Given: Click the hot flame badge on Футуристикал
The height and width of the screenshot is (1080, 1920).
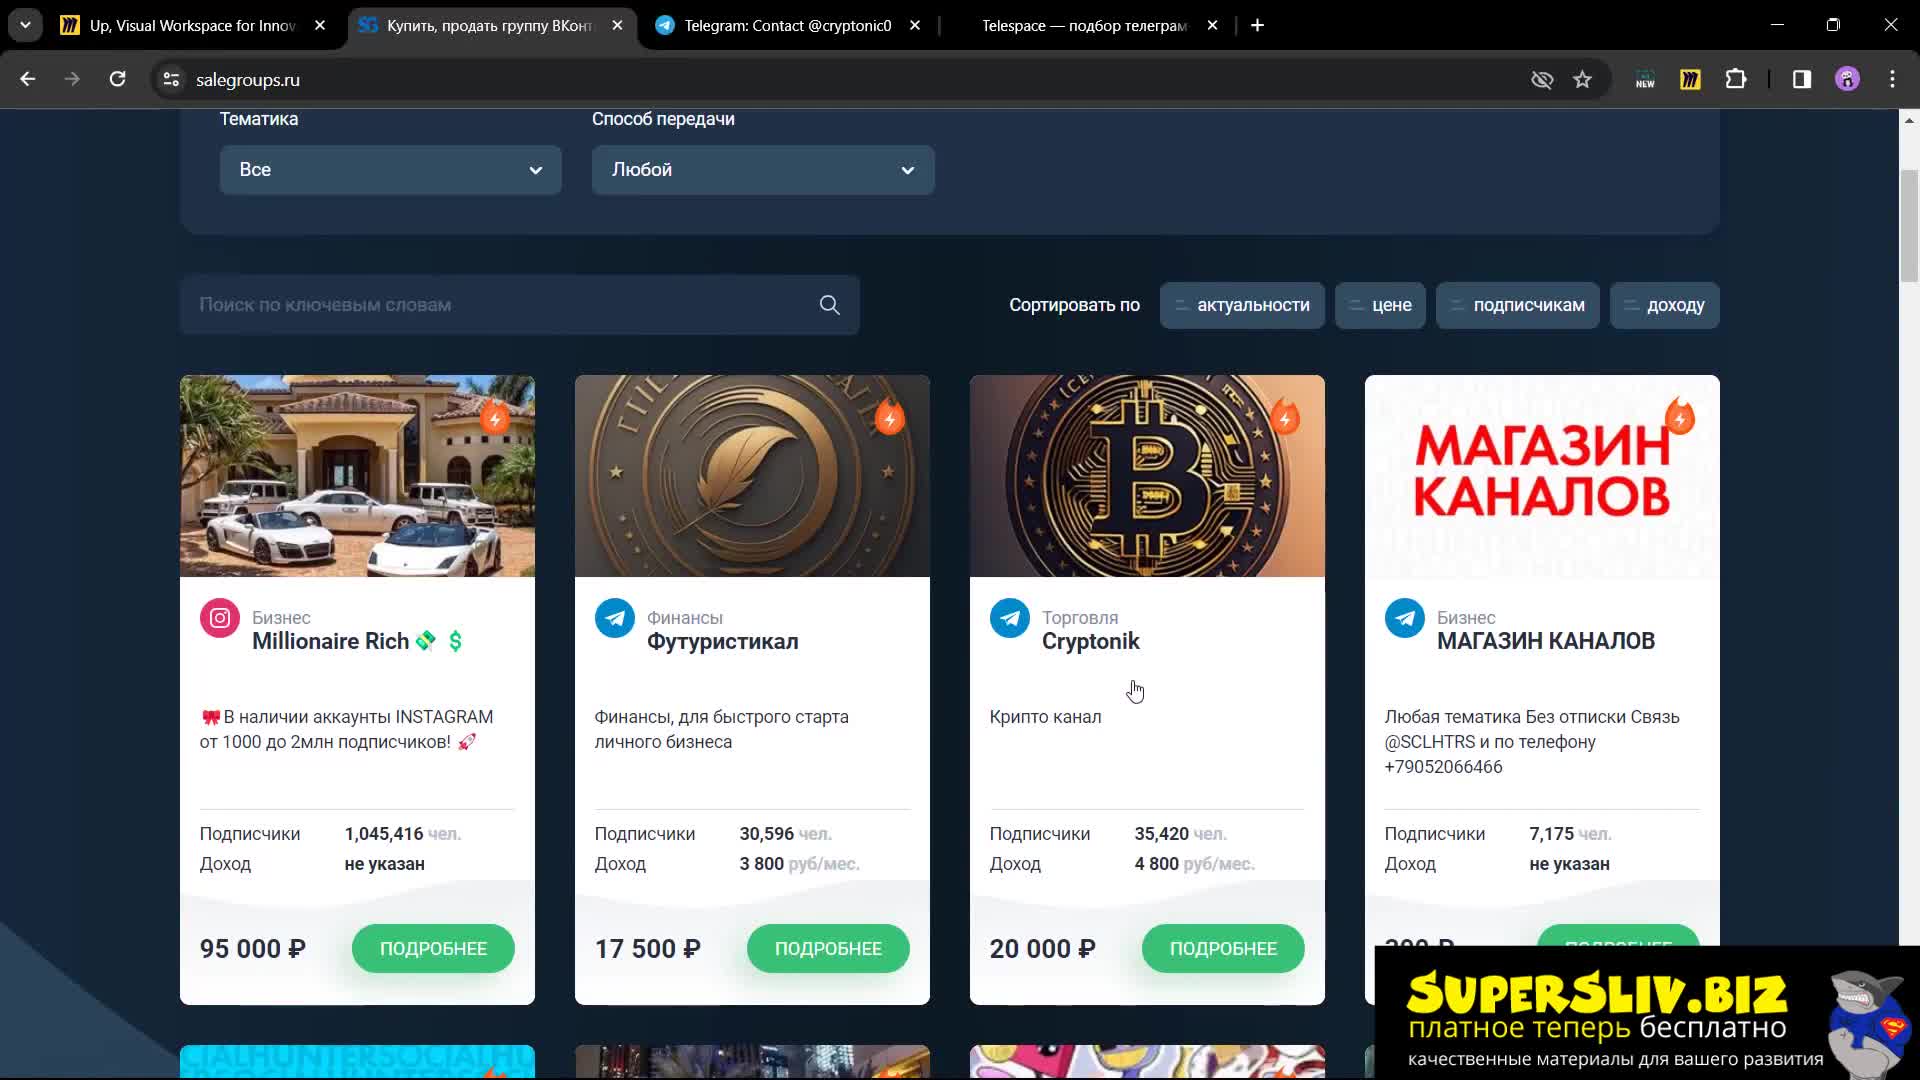Looking at the screenshot, I should 890,417.
